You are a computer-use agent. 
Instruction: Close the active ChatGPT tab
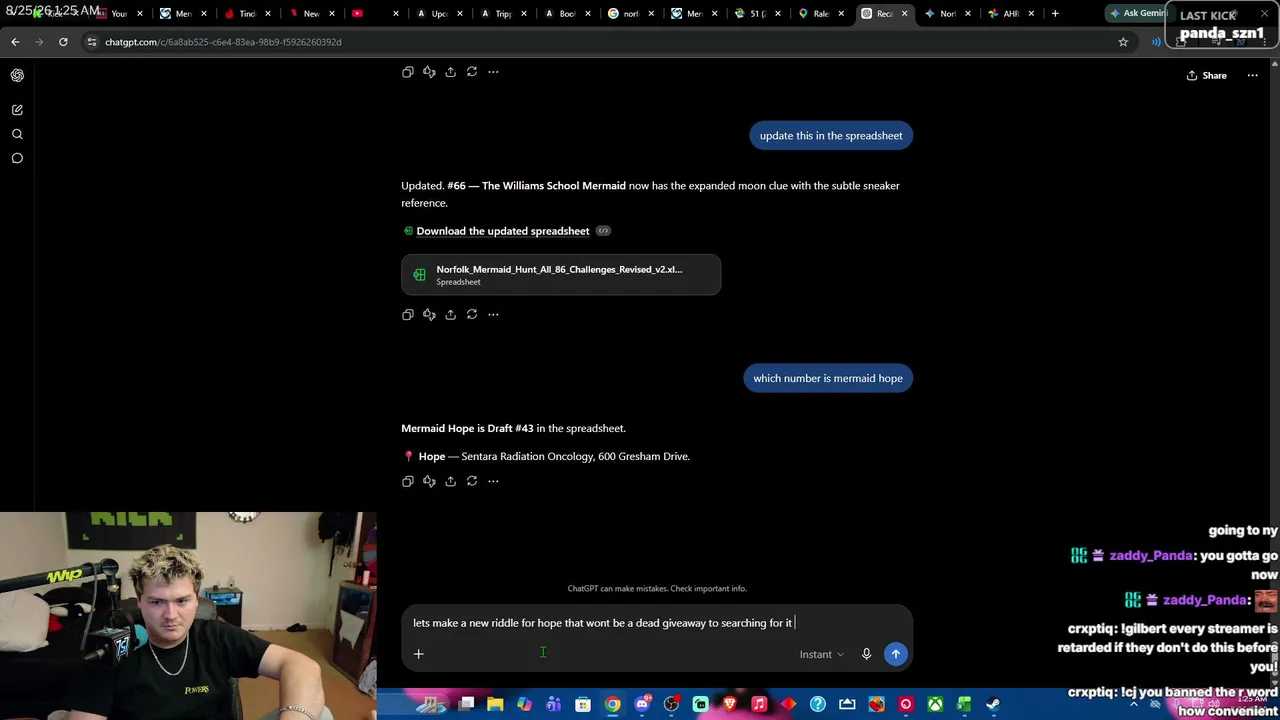[905, 14]
